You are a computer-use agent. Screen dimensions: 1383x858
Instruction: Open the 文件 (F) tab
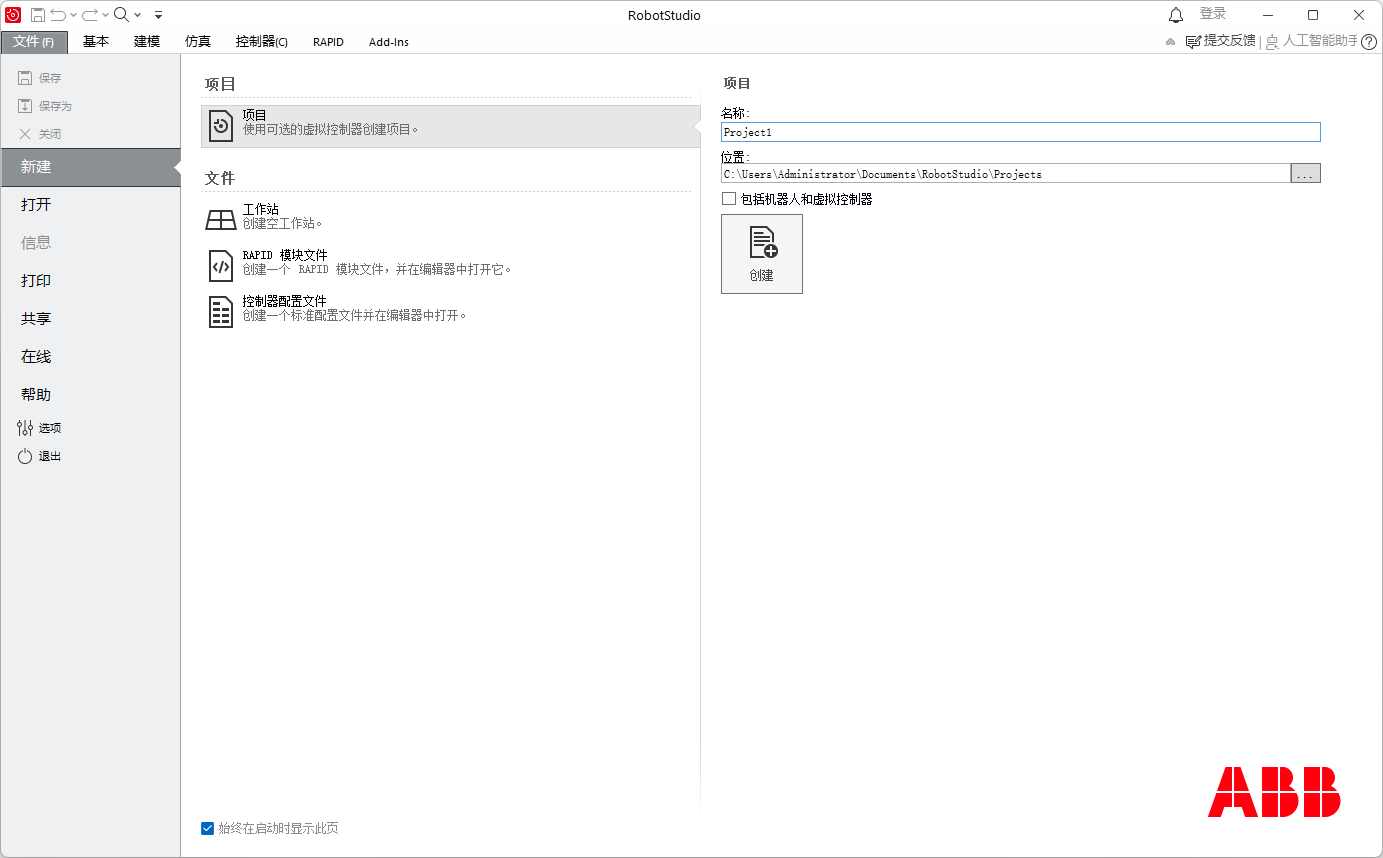(34, 42)
